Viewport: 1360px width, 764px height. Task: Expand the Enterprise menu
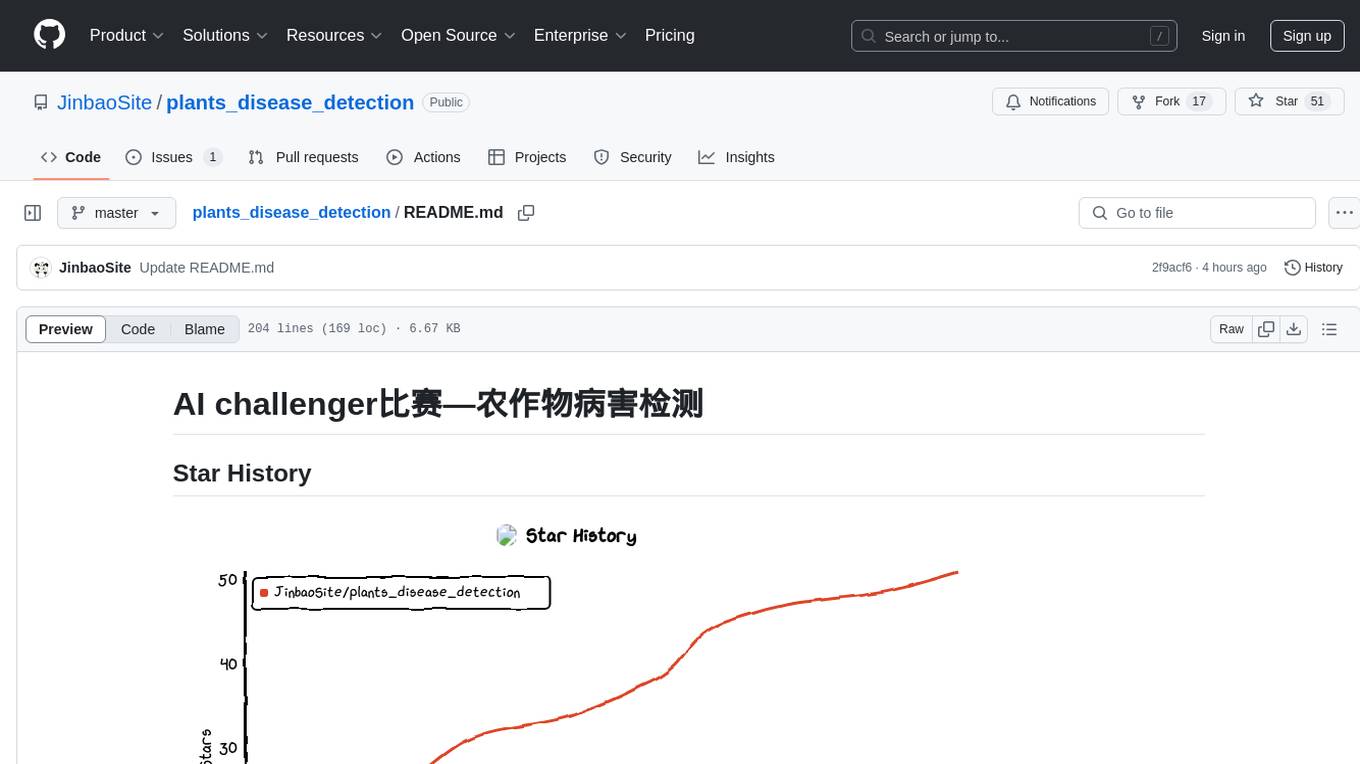pyautogui.click(x=580, y=35)
